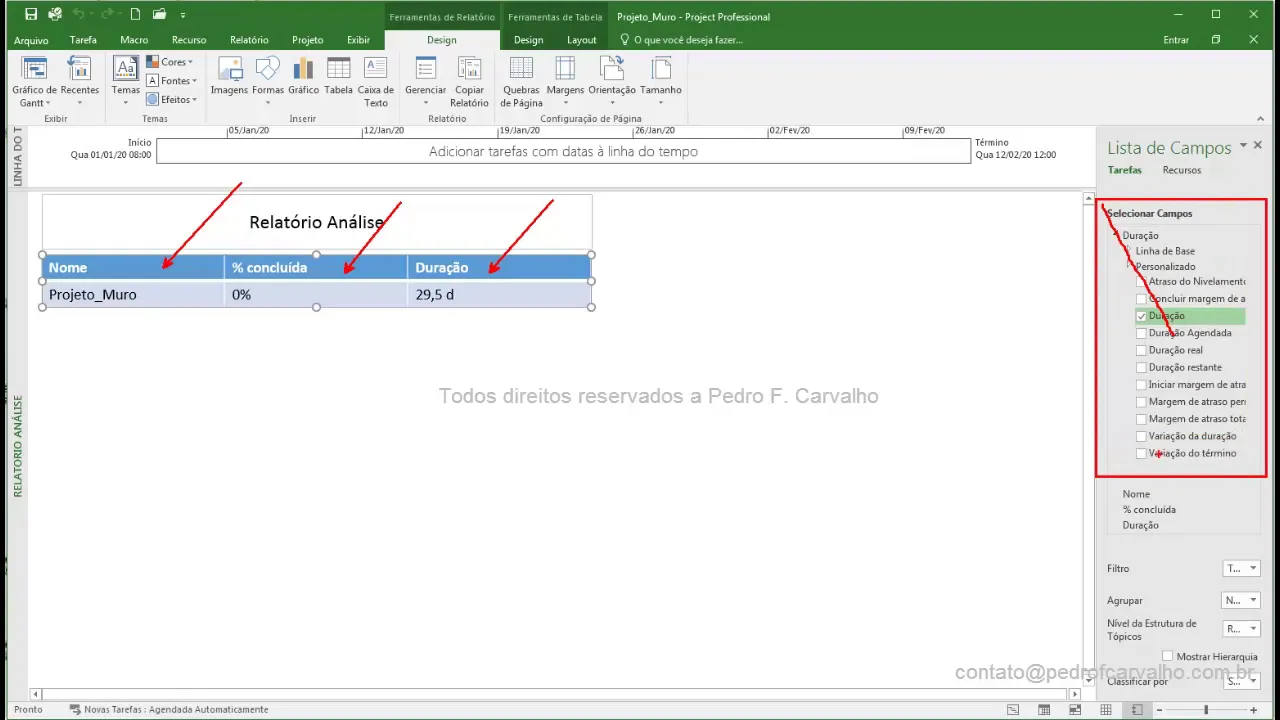Switch to Task Usage view in status bar
The image size is (1280, 720).
coord(1044,709)
